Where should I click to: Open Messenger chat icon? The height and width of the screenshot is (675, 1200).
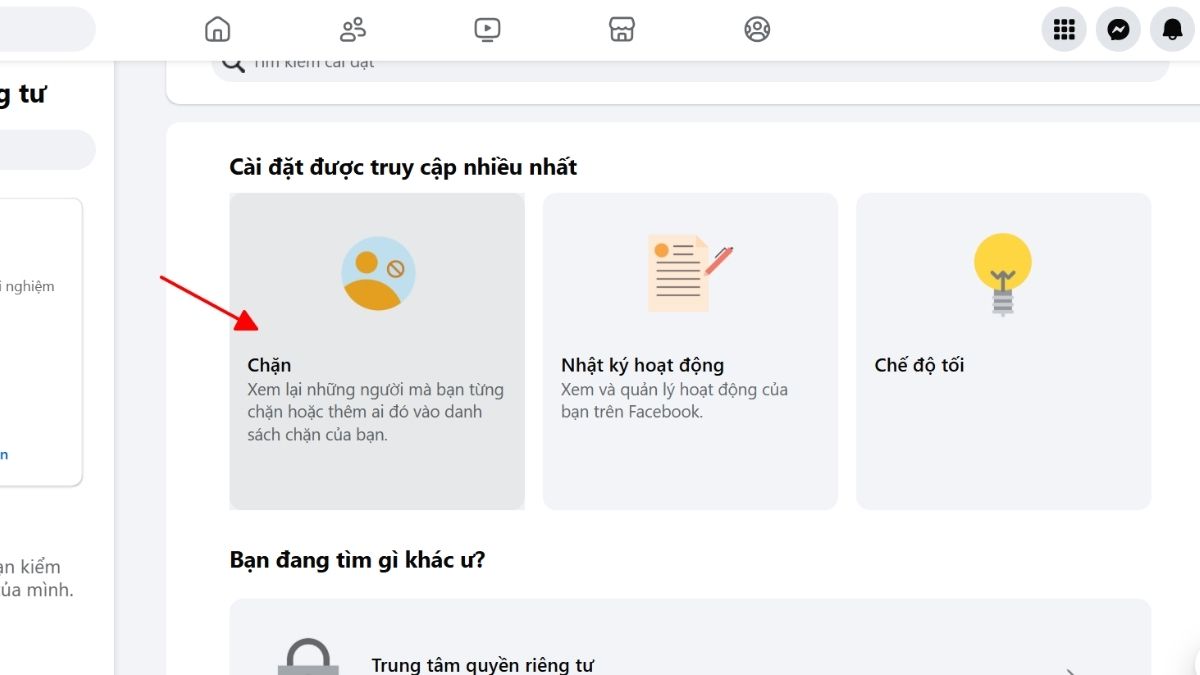click(1118, 30)
